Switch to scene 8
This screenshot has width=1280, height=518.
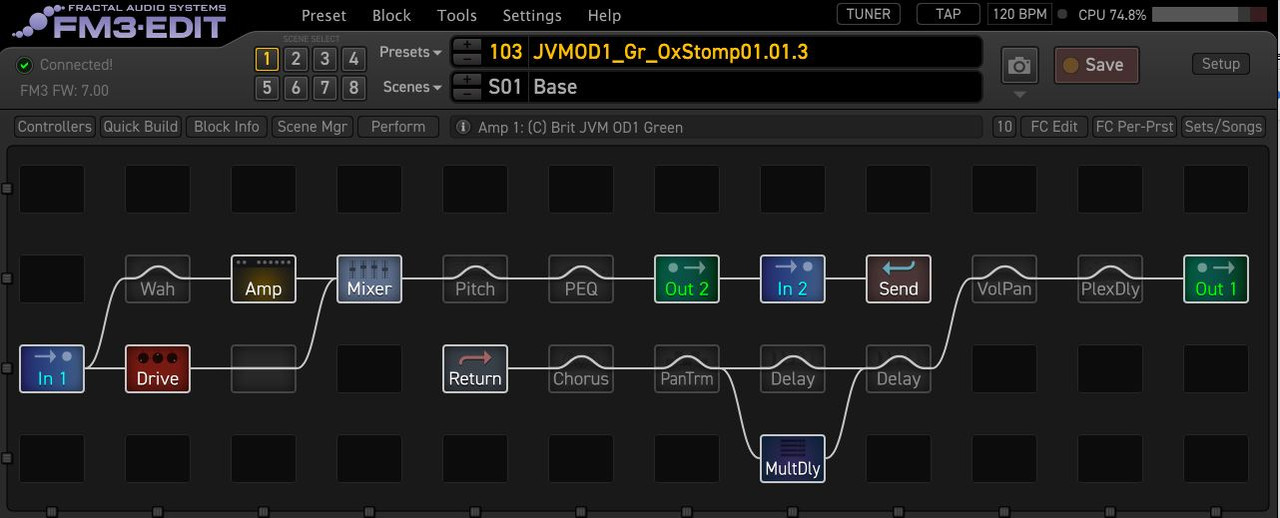click(353, 88)
